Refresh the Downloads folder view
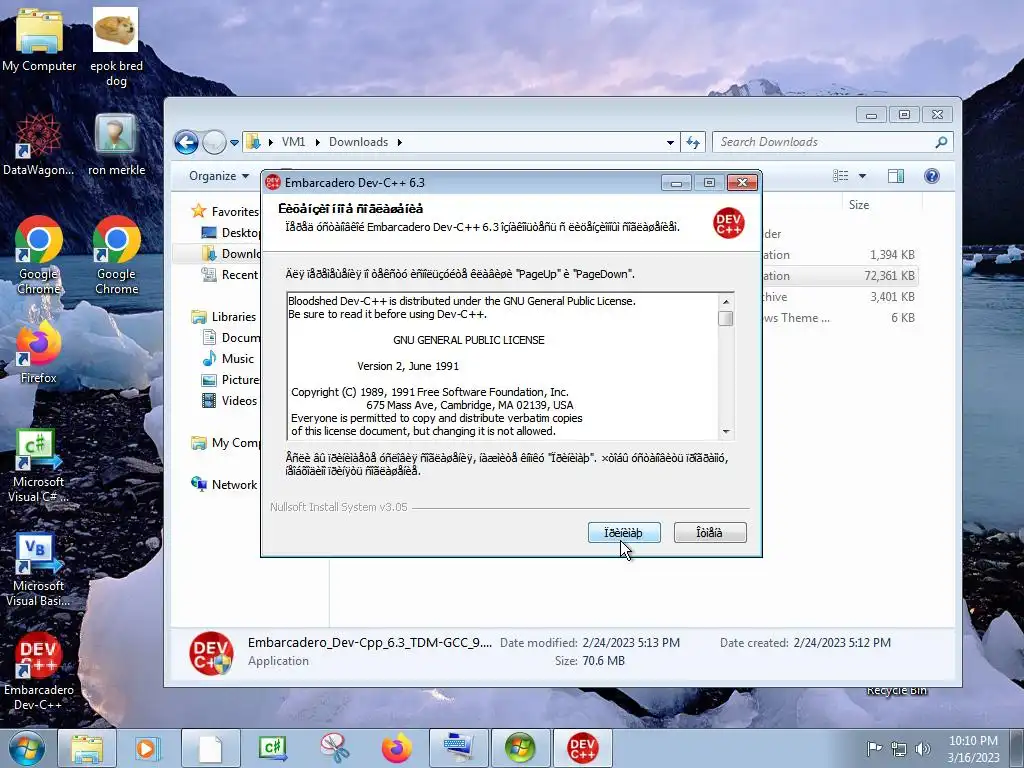Image resolution: width=1024 pixels, height=768 pixels. click(693, 142)
